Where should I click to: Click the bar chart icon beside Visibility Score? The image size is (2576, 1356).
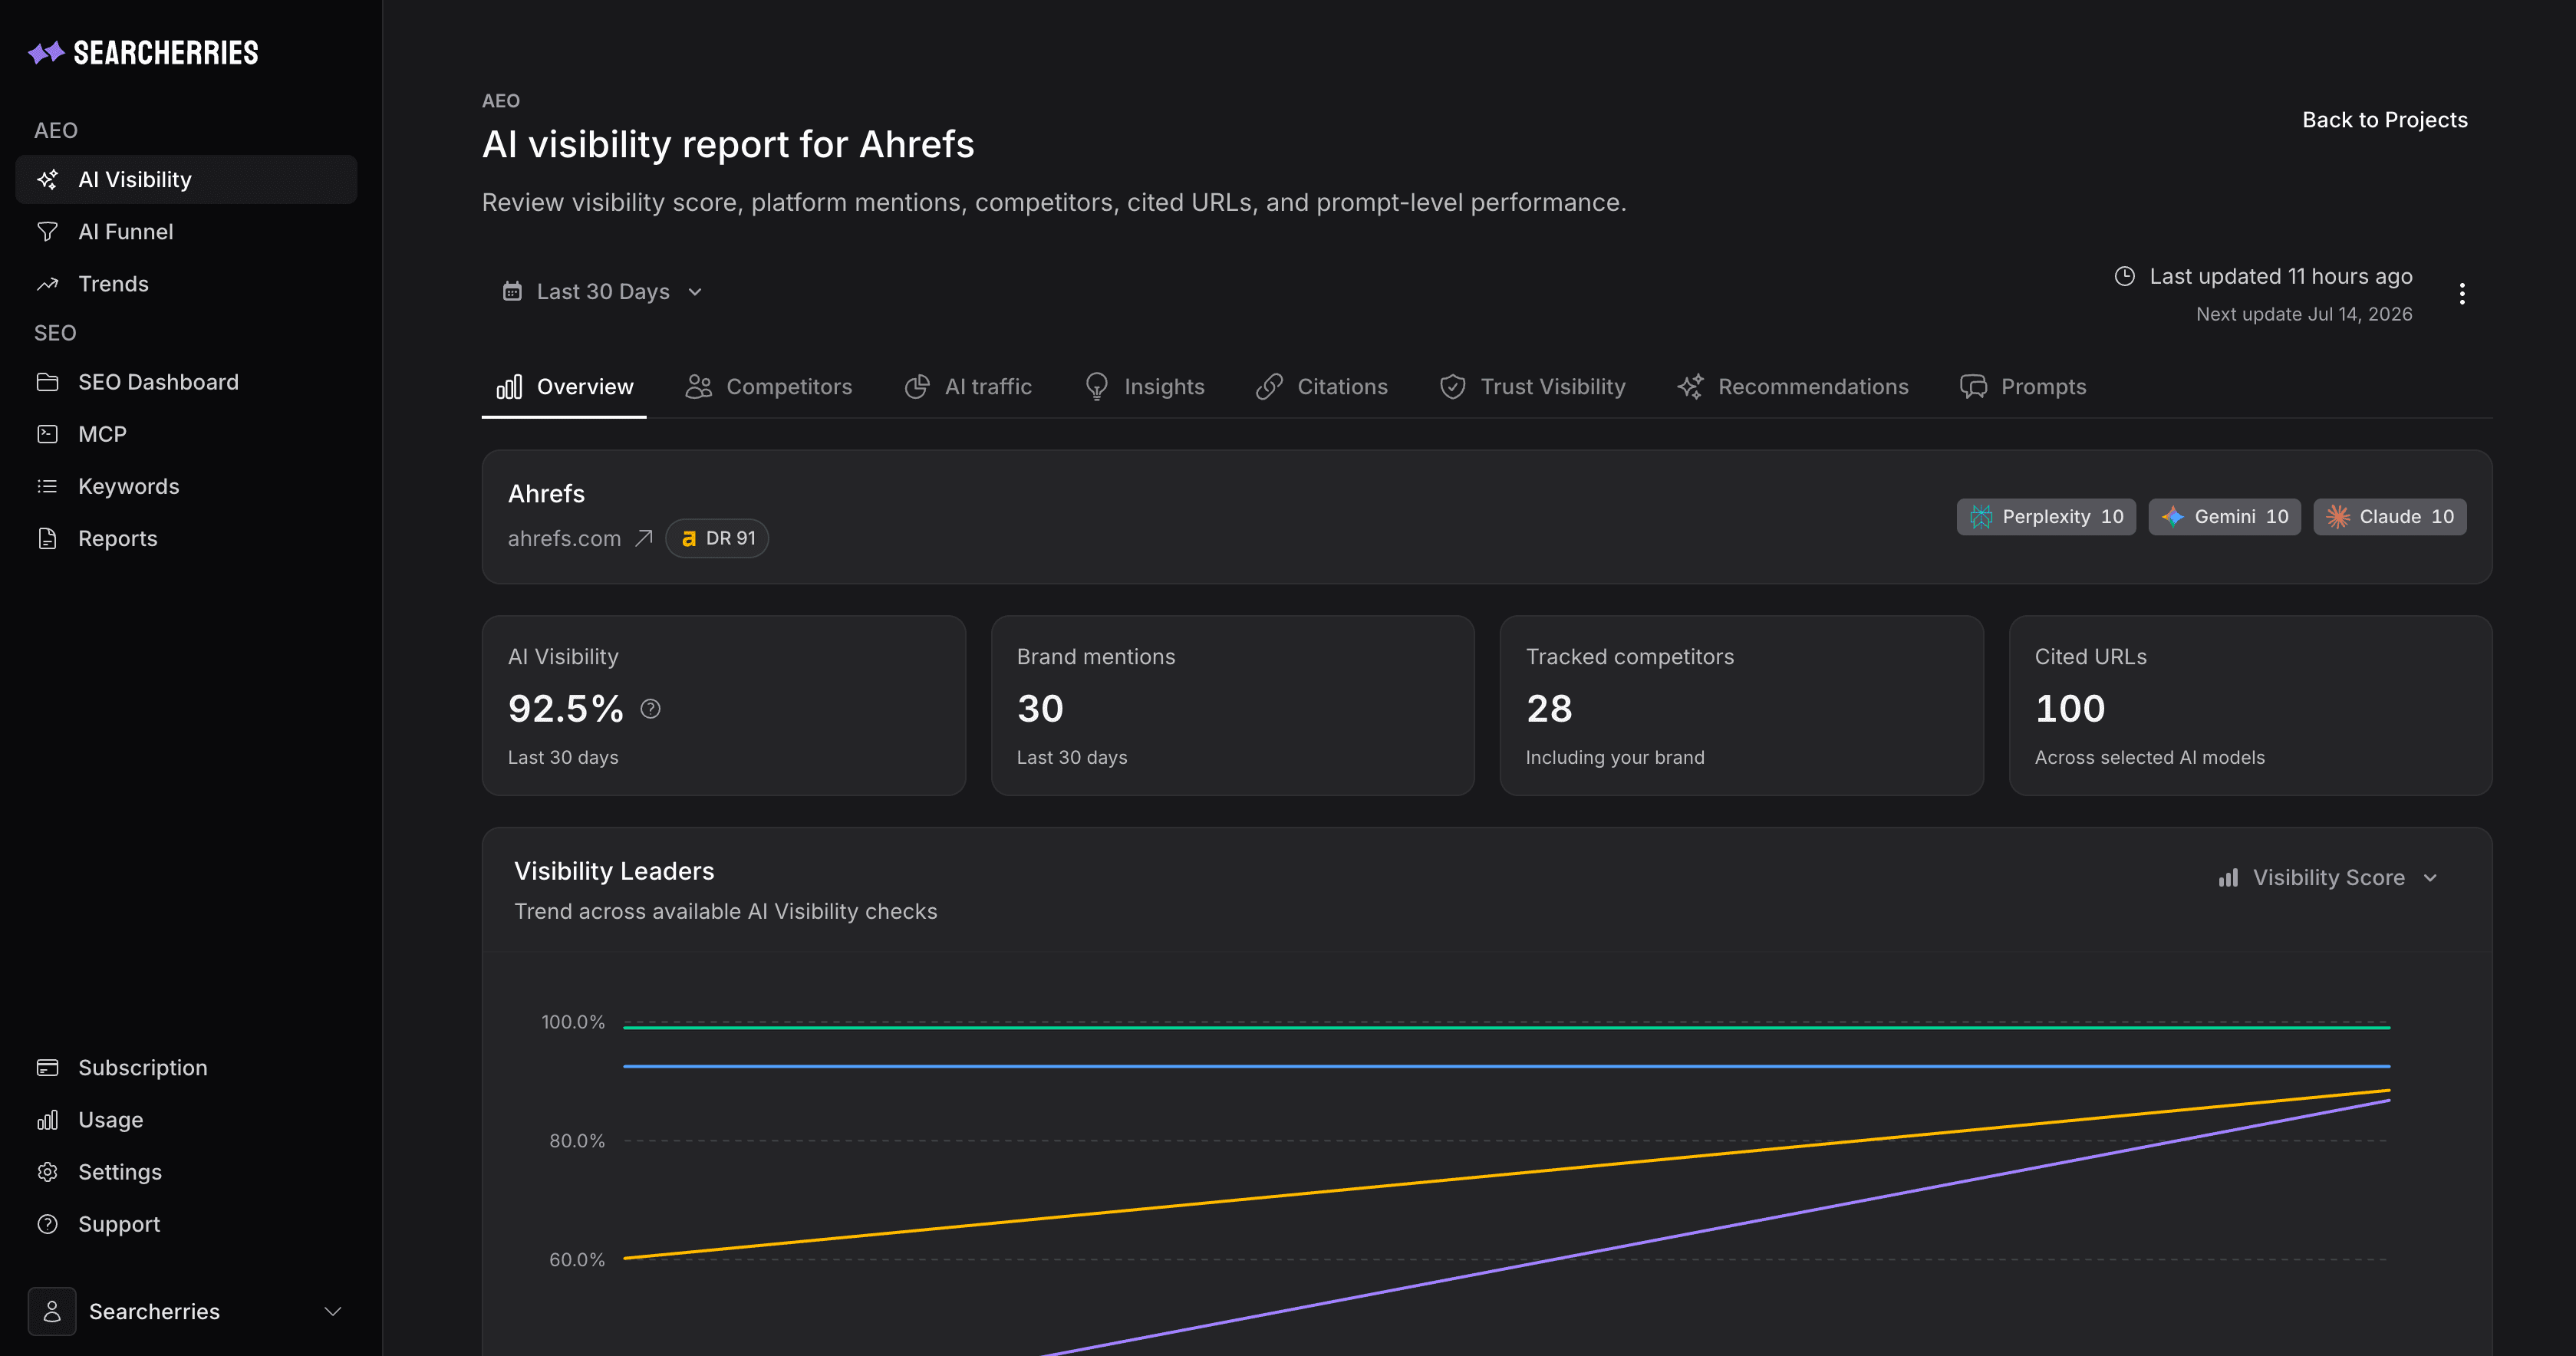(x=2228, y=877)
